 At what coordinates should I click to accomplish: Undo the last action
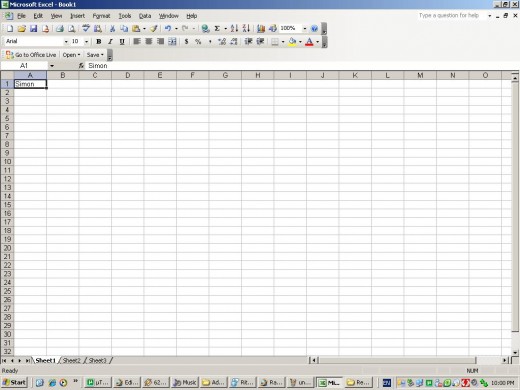[168, 29]
